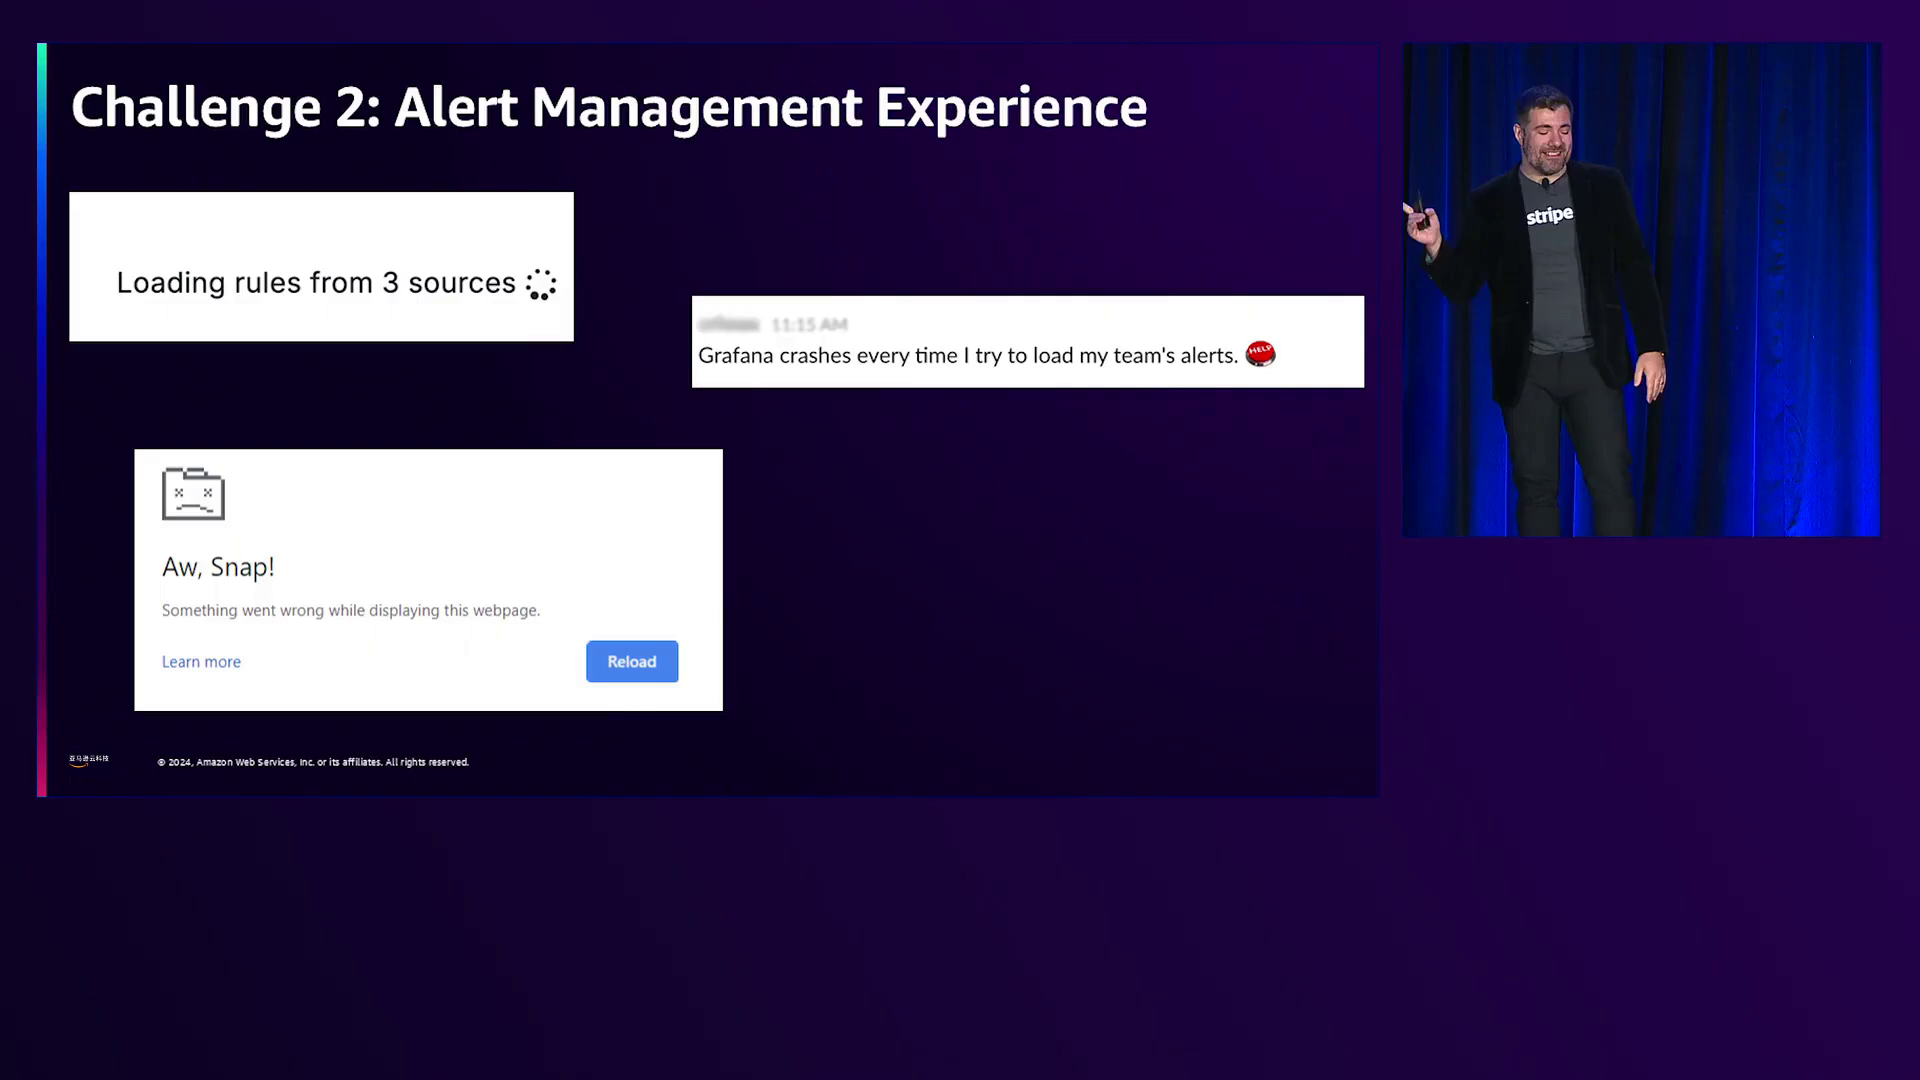
Task: Click the slide title 'Challenge 2: Alert Management Experience'
Action: [x=609, y=108]
